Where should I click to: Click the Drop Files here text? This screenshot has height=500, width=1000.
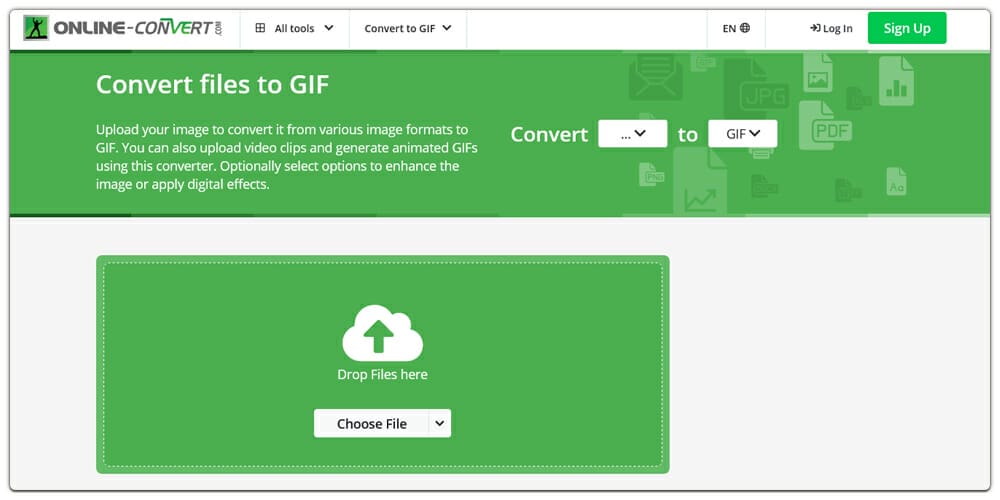click(382, 374)
